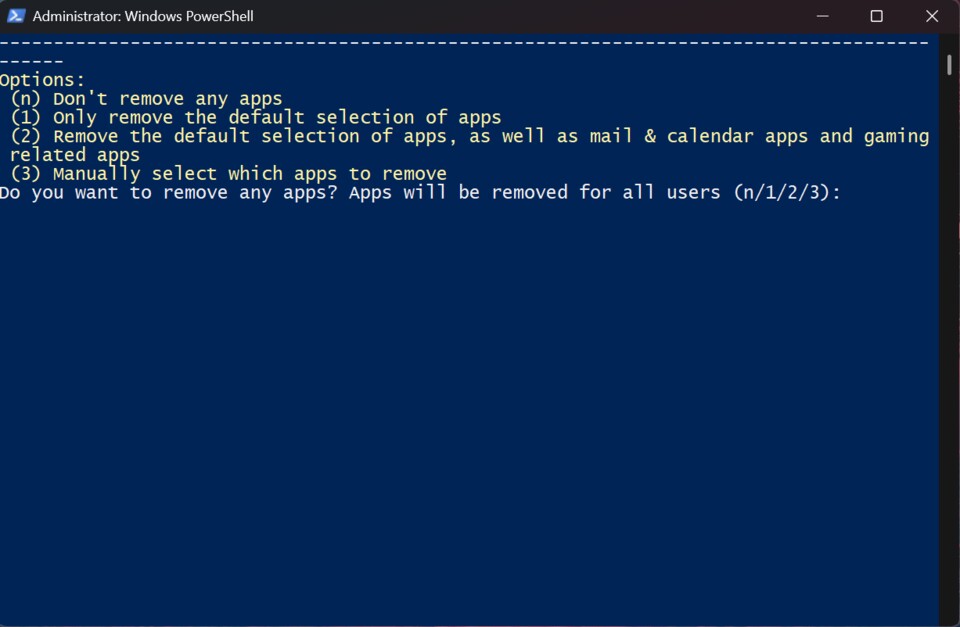Click the word 'gaming' in option 2
960x627 pixels.
coord(896,136)
